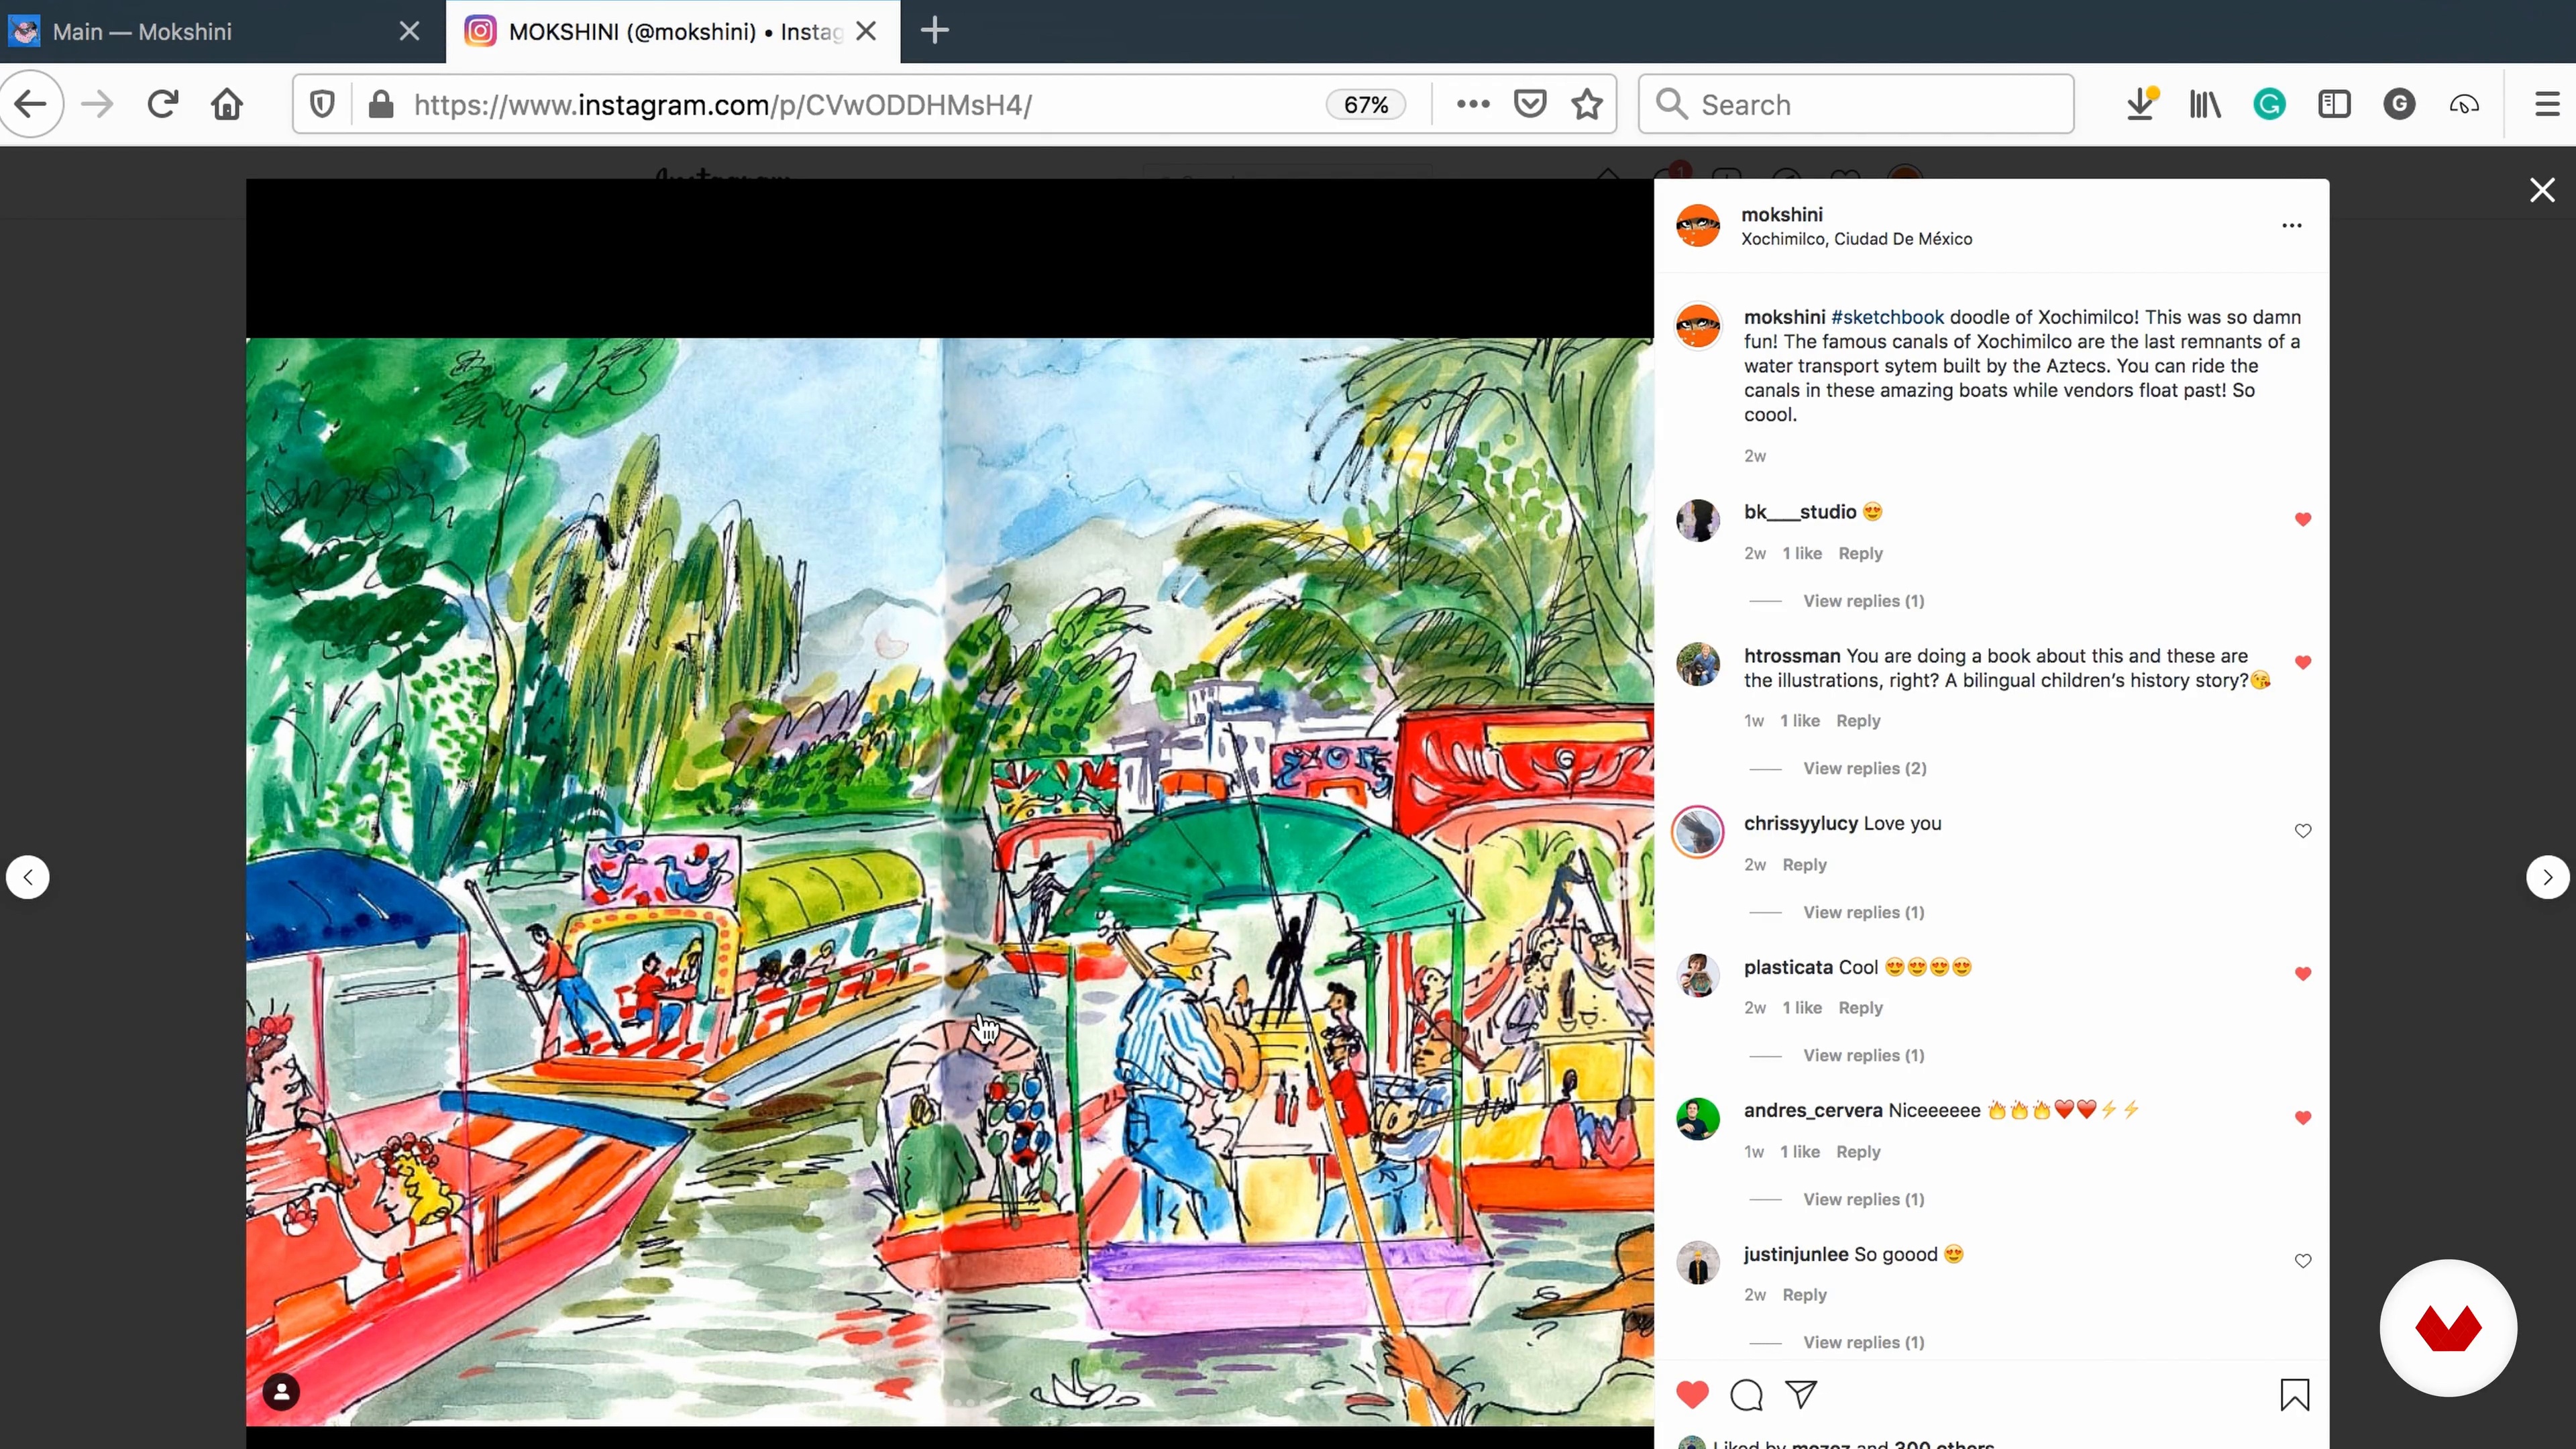The width and height of the screenshot is (2576, 1449).
Task: Open the downloads panel
Action: 2140,104
